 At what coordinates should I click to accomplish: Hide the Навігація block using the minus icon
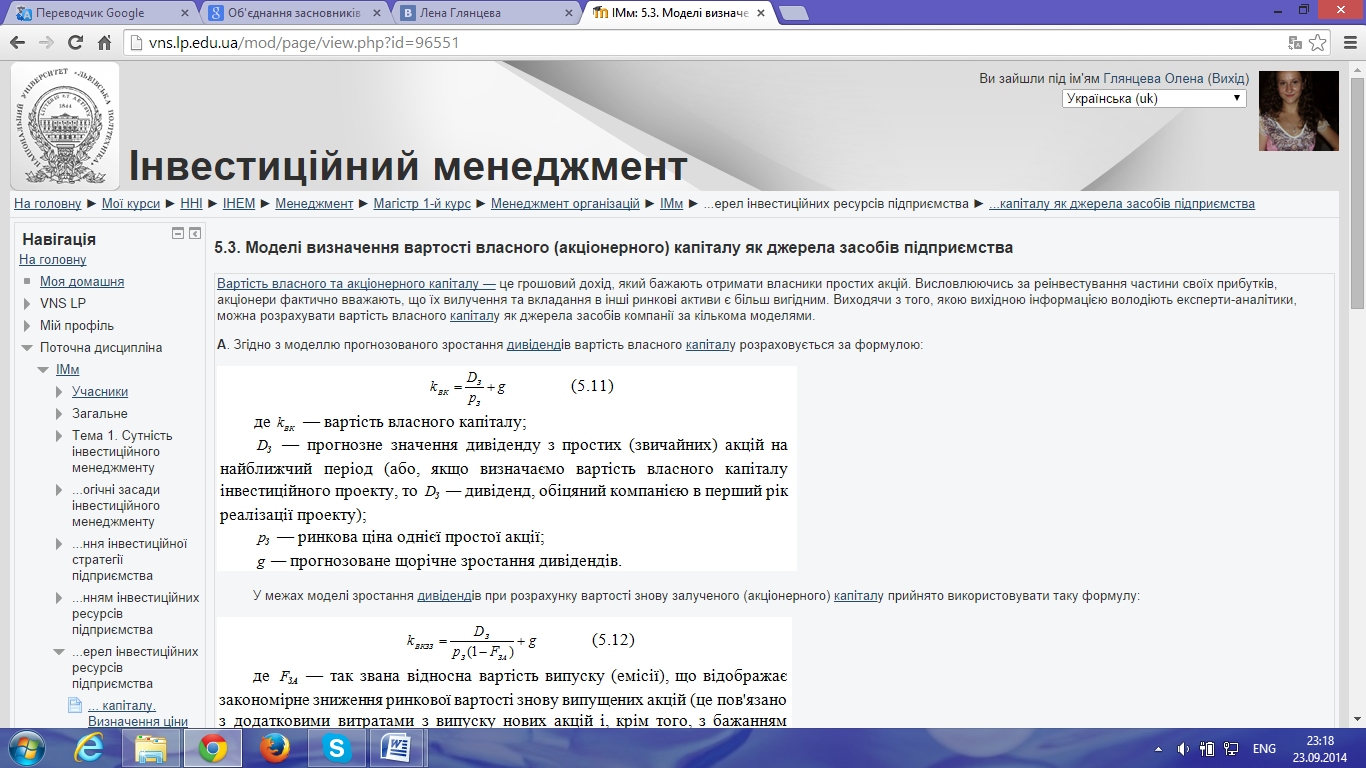(x=178, y=233)
